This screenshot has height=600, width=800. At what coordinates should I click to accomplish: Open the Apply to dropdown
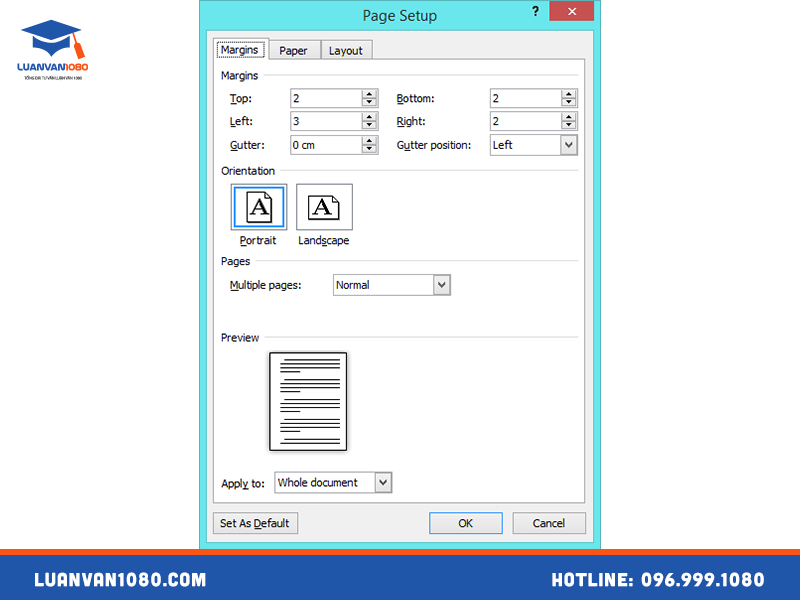tap(382, 483)
